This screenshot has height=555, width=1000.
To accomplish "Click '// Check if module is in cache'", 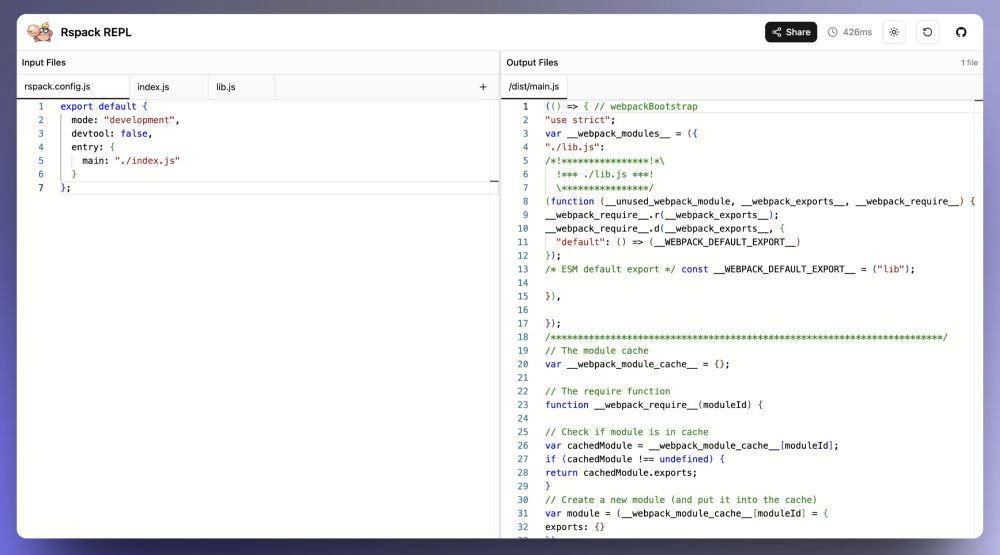I will click(626, 432).
